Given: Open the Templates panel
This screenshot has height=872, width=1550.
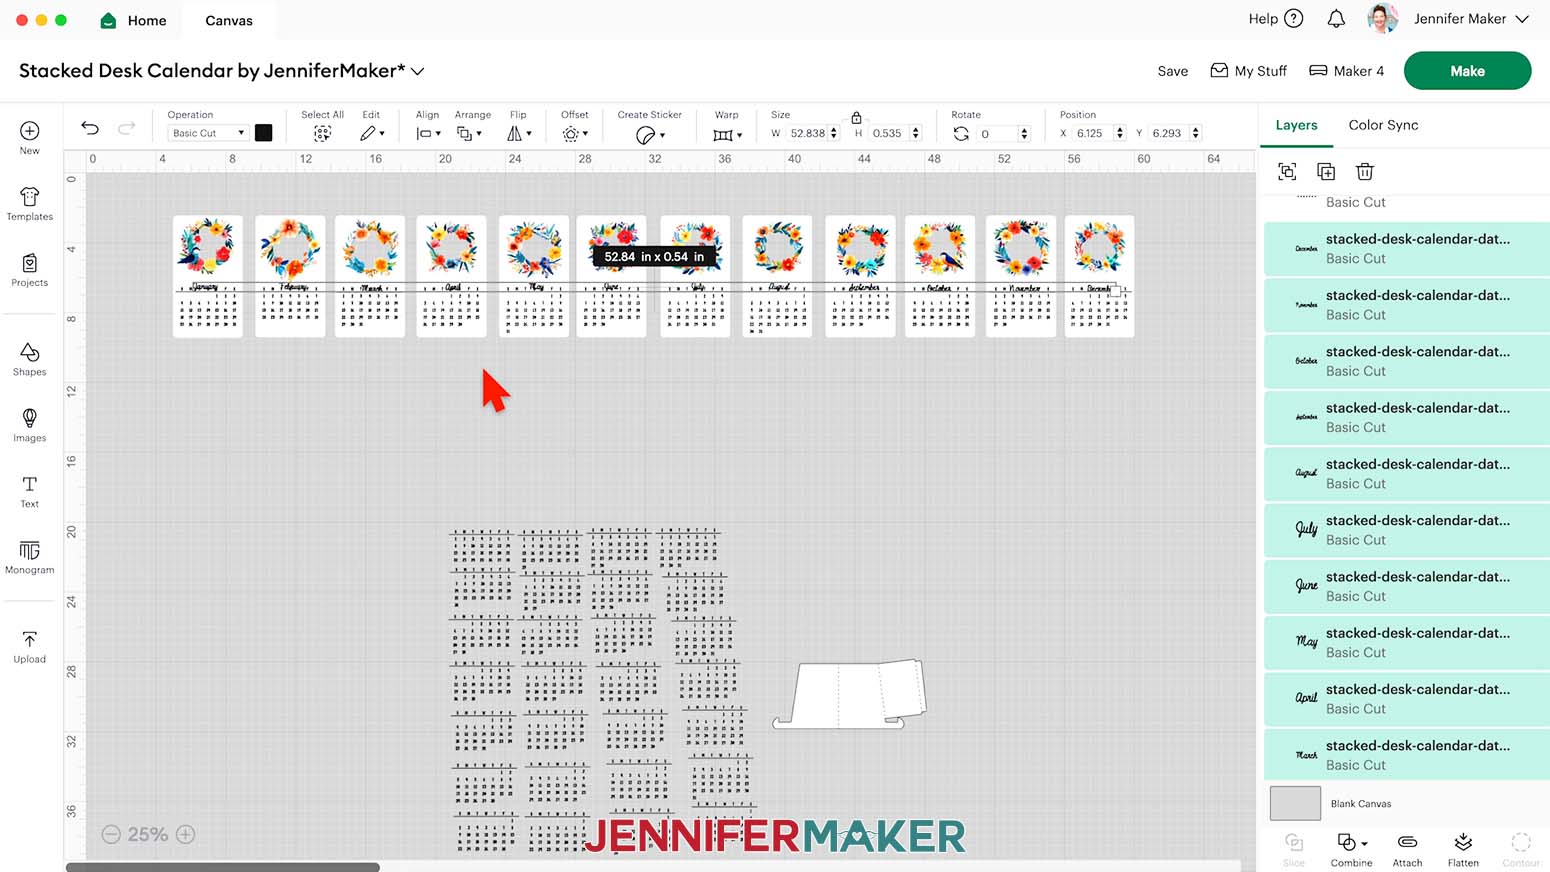Looking at the screenshot, I should click(x=30, y=203).
